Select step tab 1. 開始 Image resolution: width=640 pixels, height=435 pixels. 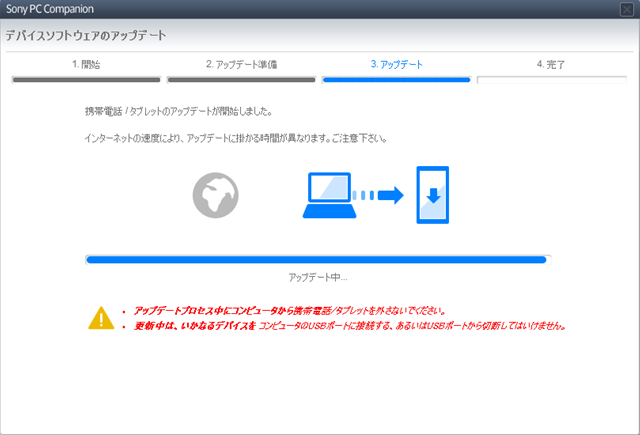86,64
